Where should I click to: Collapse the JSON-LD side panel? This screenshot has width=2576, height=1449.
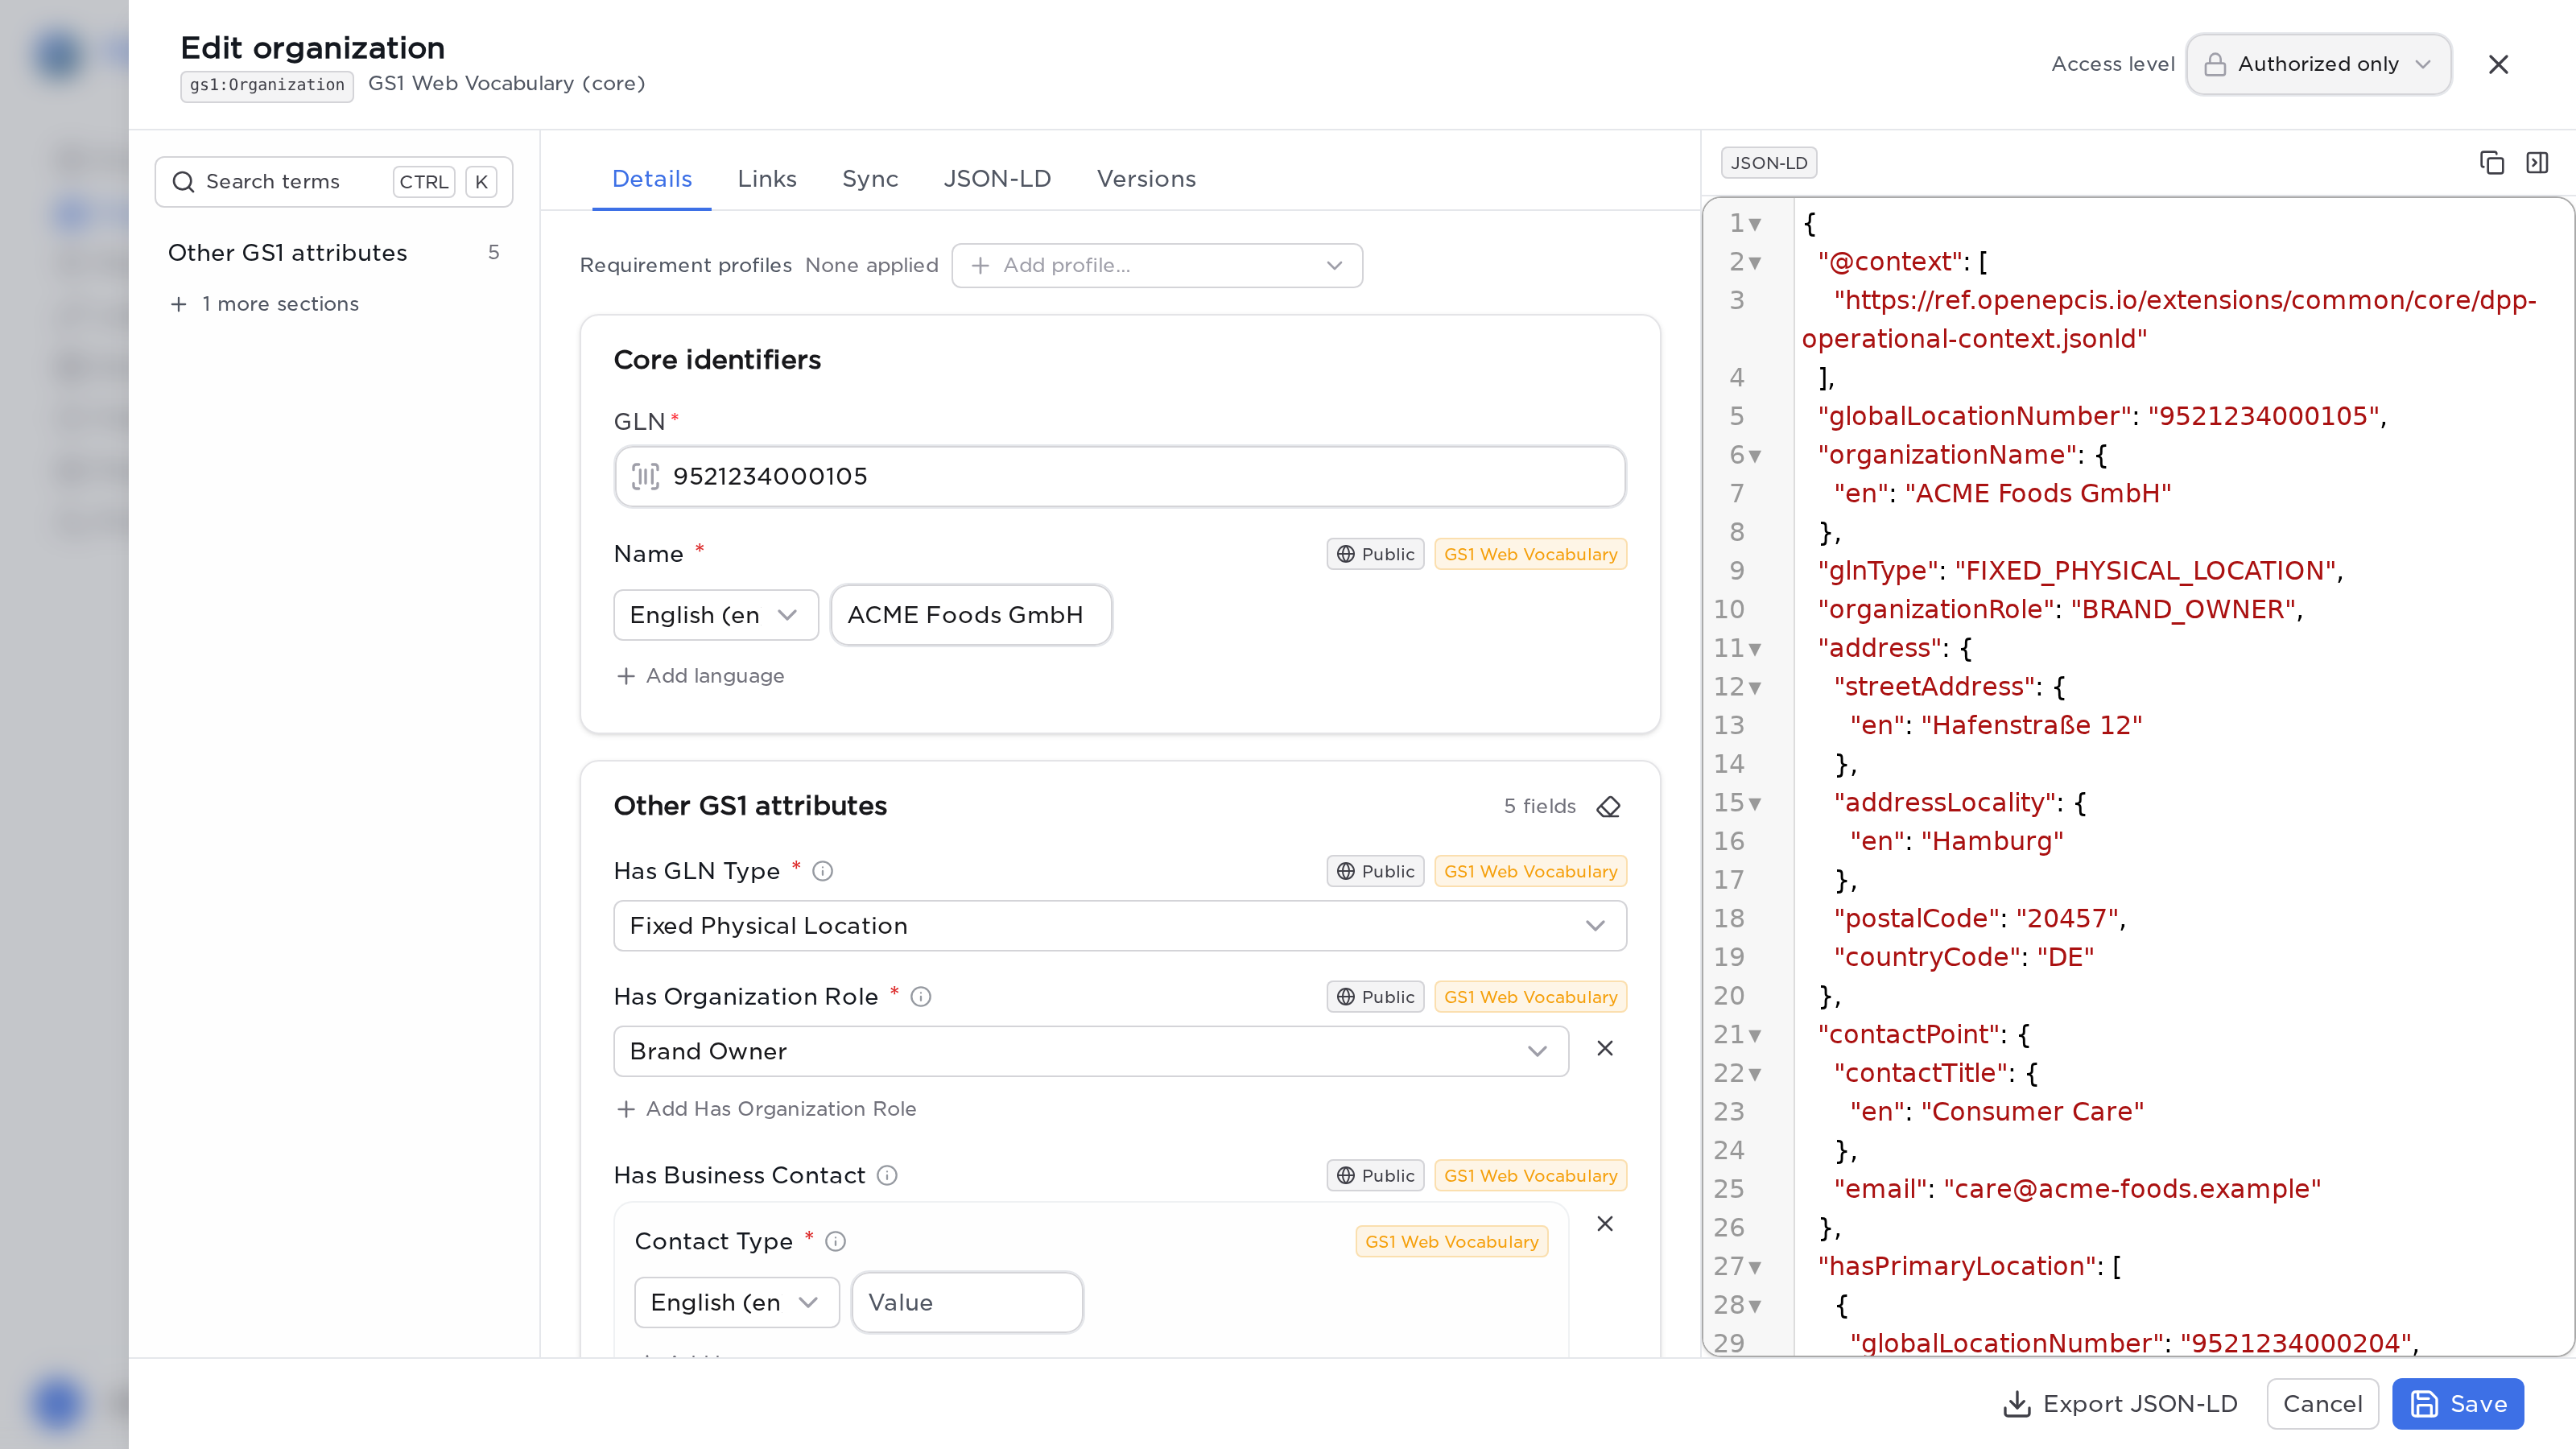[2537, 162]
